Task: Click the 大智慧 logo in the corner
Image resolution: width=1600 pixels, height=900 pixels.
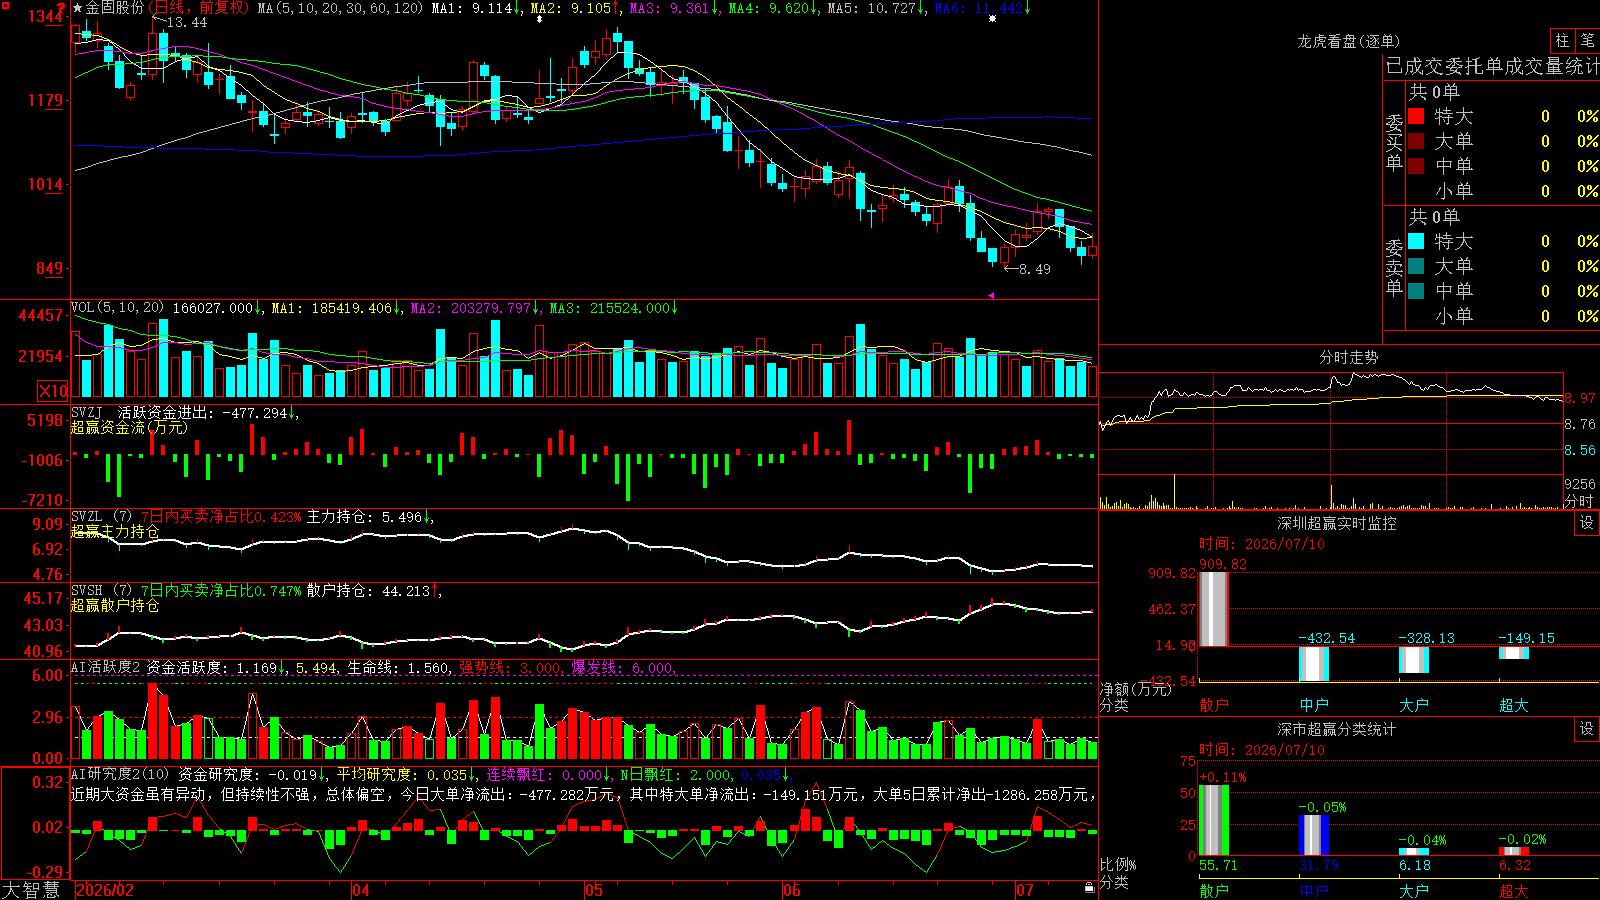Action: pos(31,890)
